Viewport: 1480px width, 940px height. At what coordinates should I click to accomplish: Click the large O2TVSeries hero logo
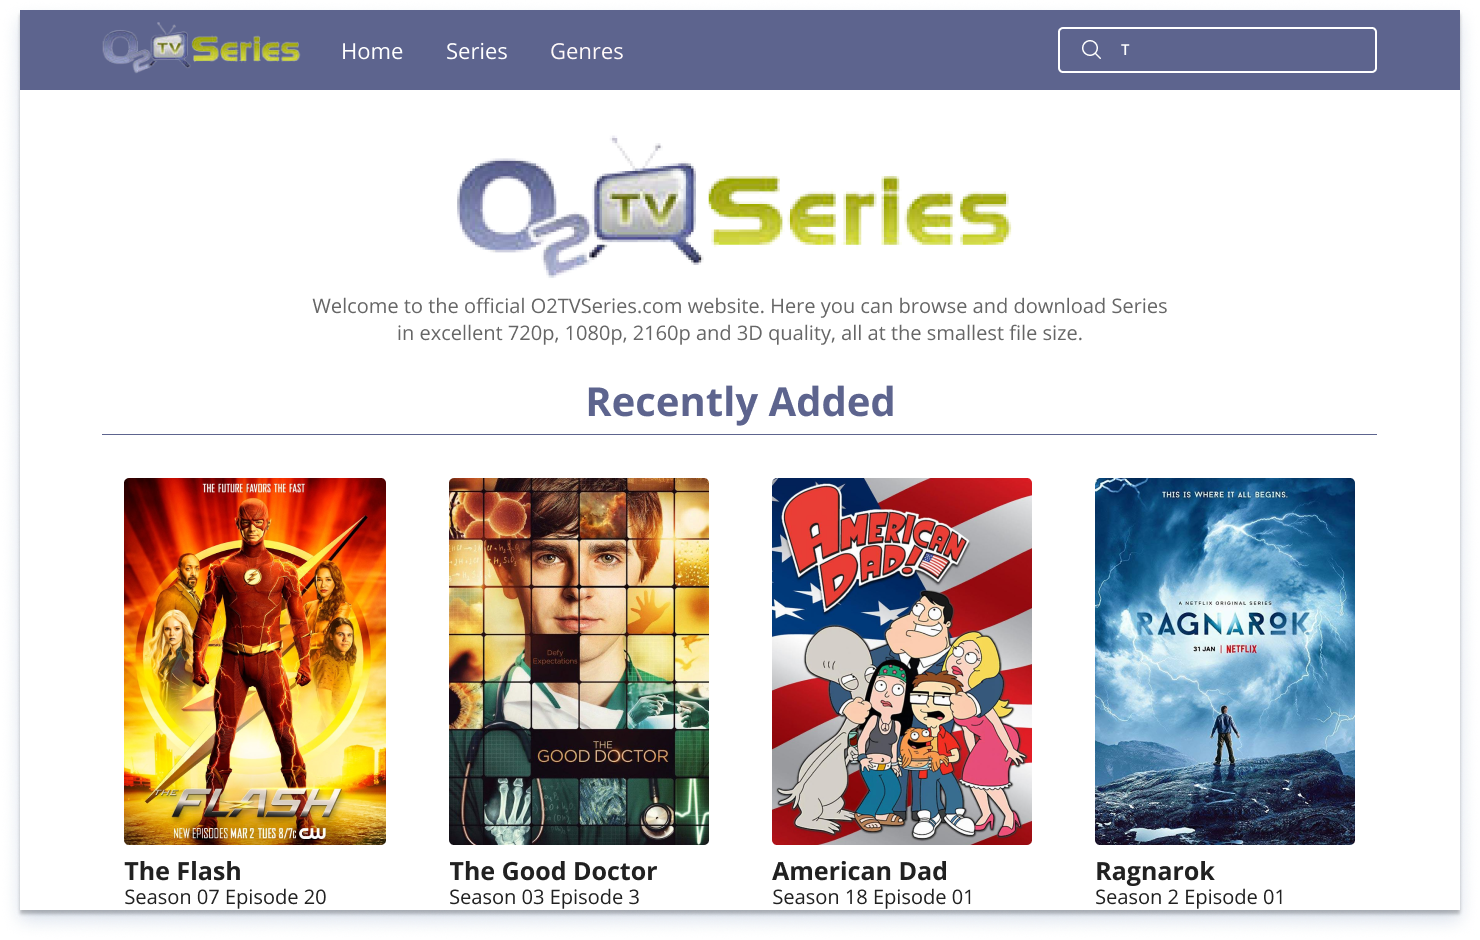pyautogui.click(x=734, y=208)
